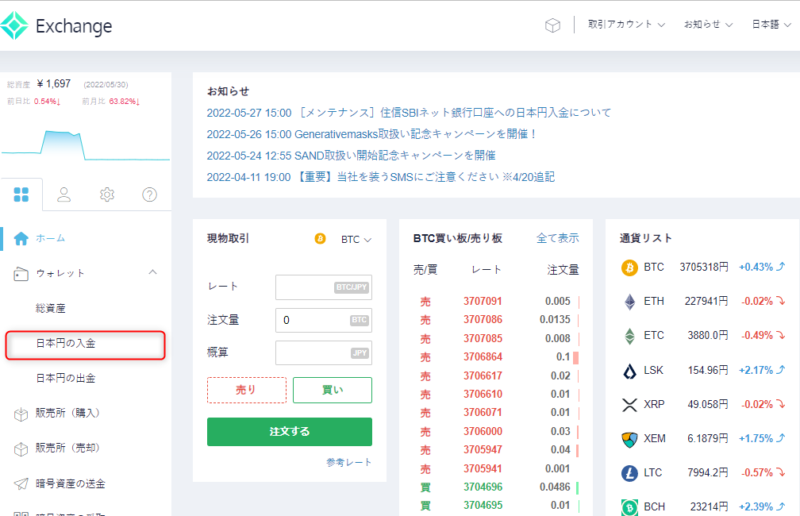The width and height of the screenshot is (800, 516).
Task: Open the help question mark tab
Action: click(x=149, y=194)
